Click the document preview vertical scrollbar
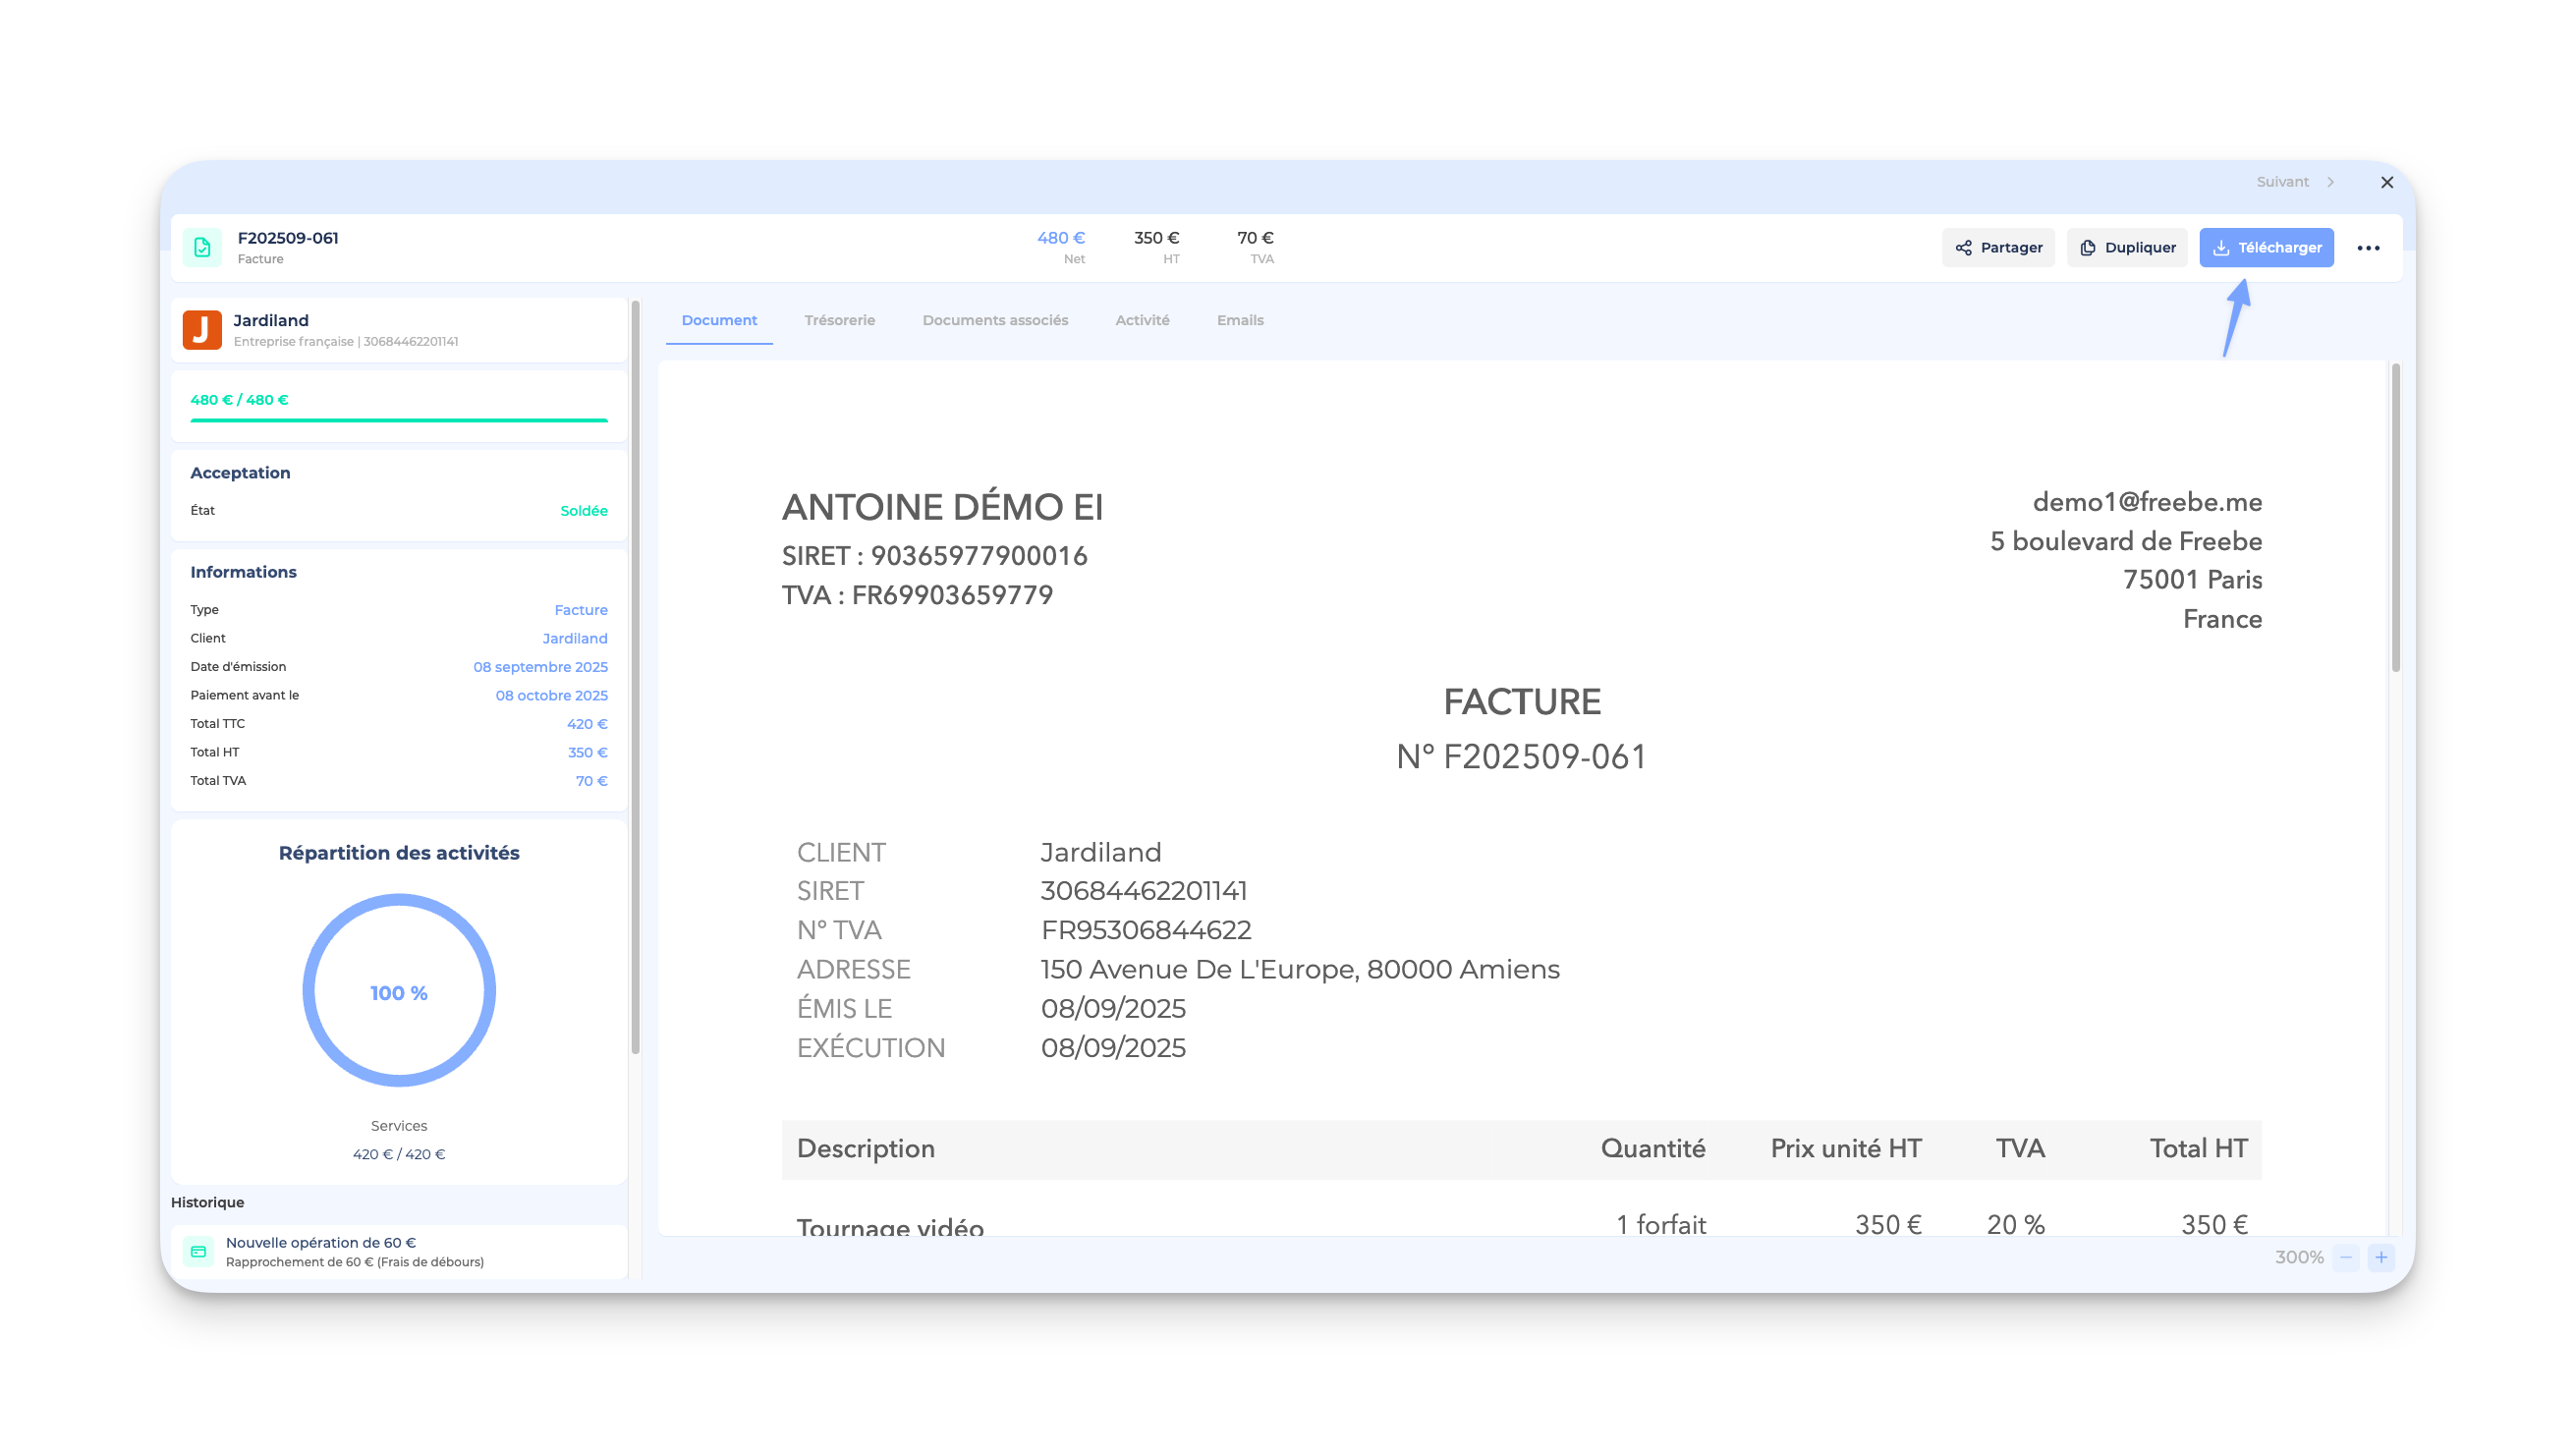Viewport: 2576px width, 1453px height. tap(2395, 520)
